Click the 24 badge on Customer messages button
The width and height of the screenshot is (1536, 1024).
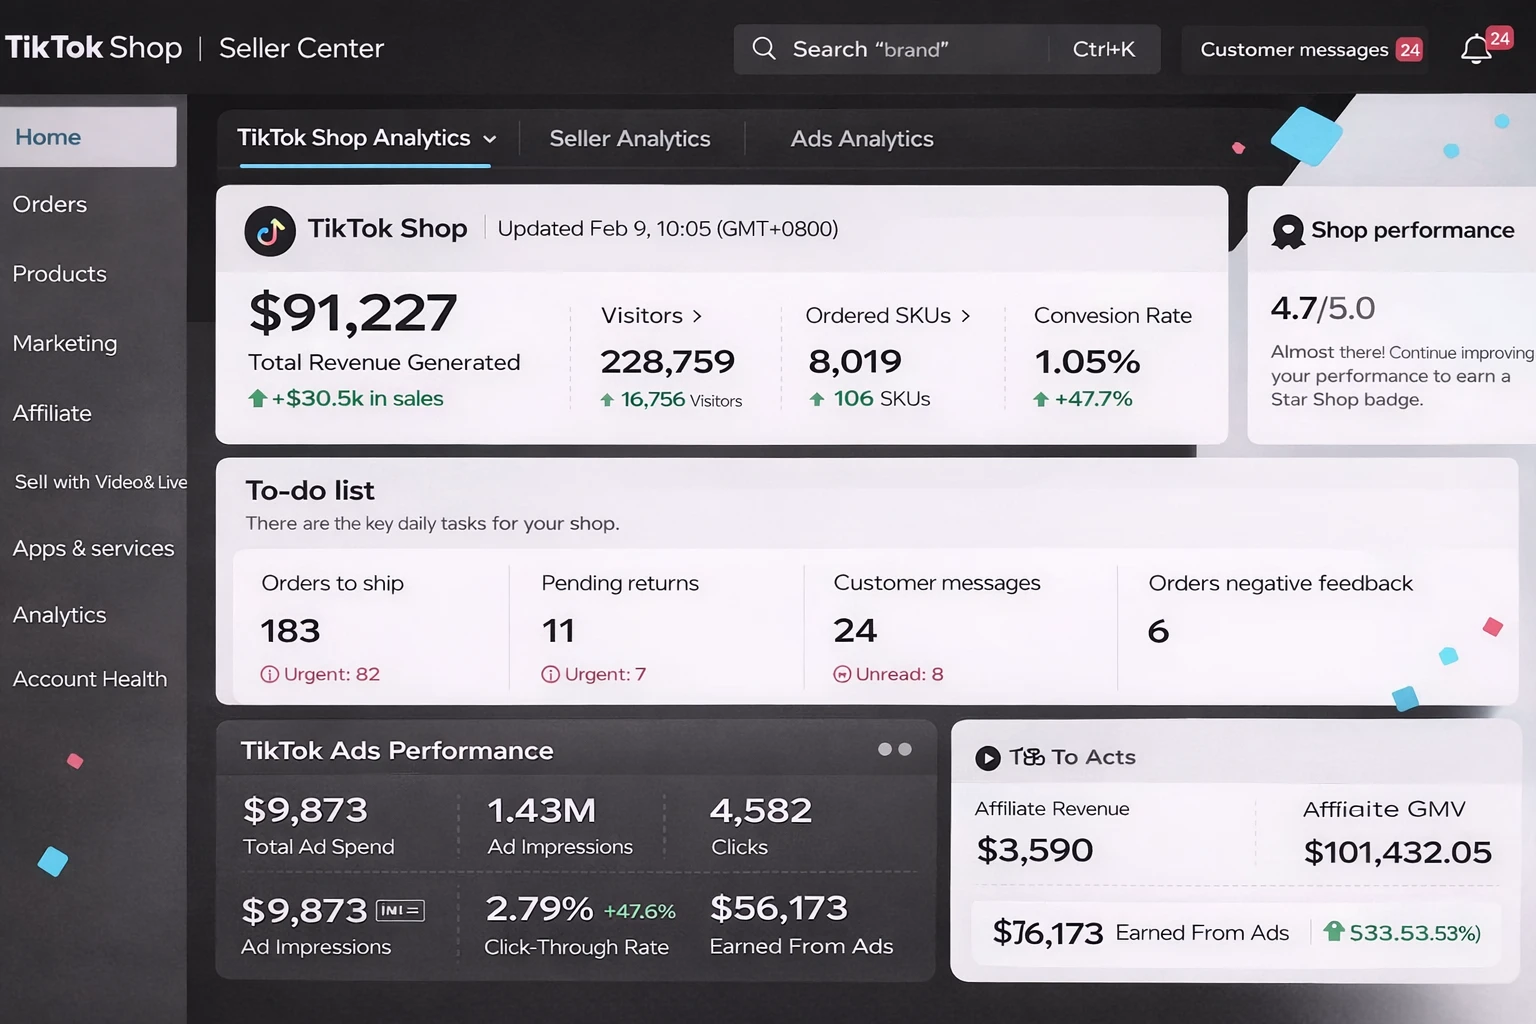point(1410,50)
